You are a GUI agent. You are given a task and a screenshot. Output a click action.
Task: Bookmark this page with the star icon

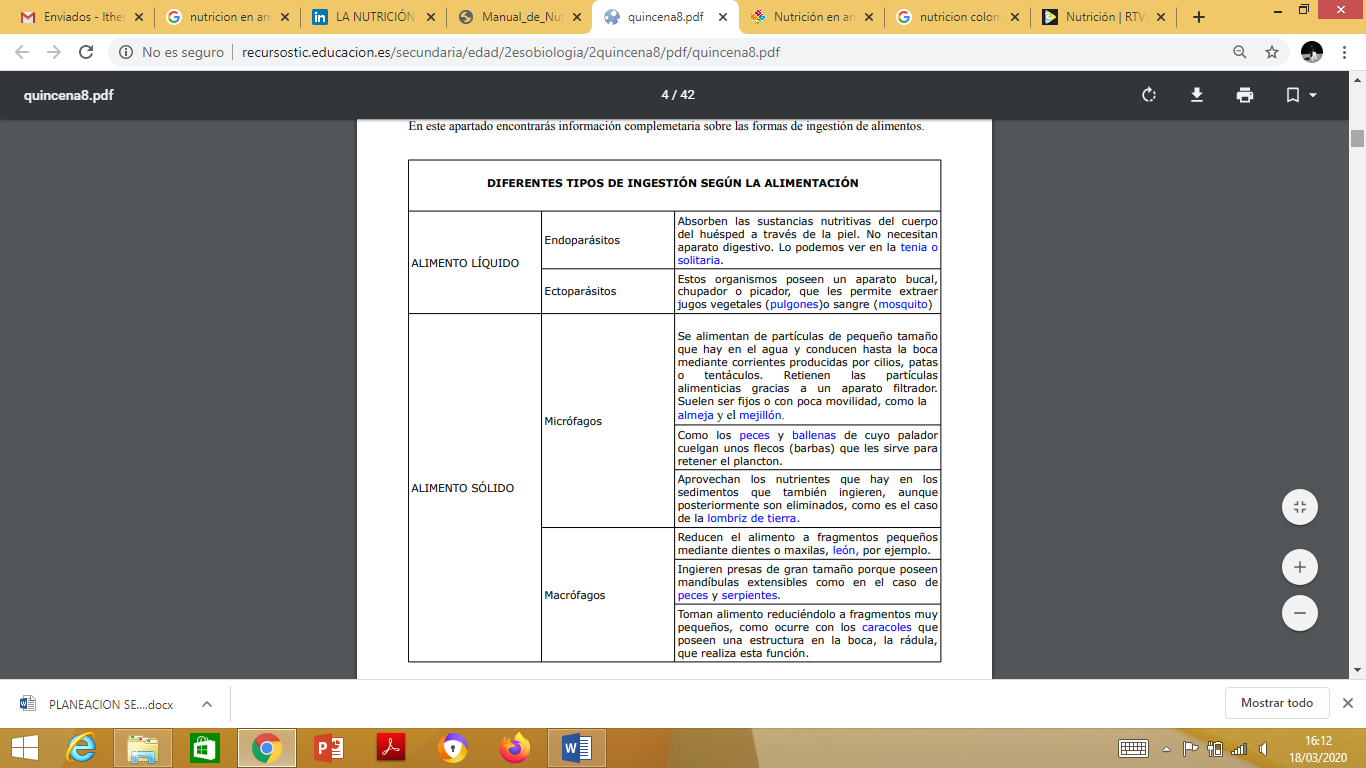pos(1272,52)
